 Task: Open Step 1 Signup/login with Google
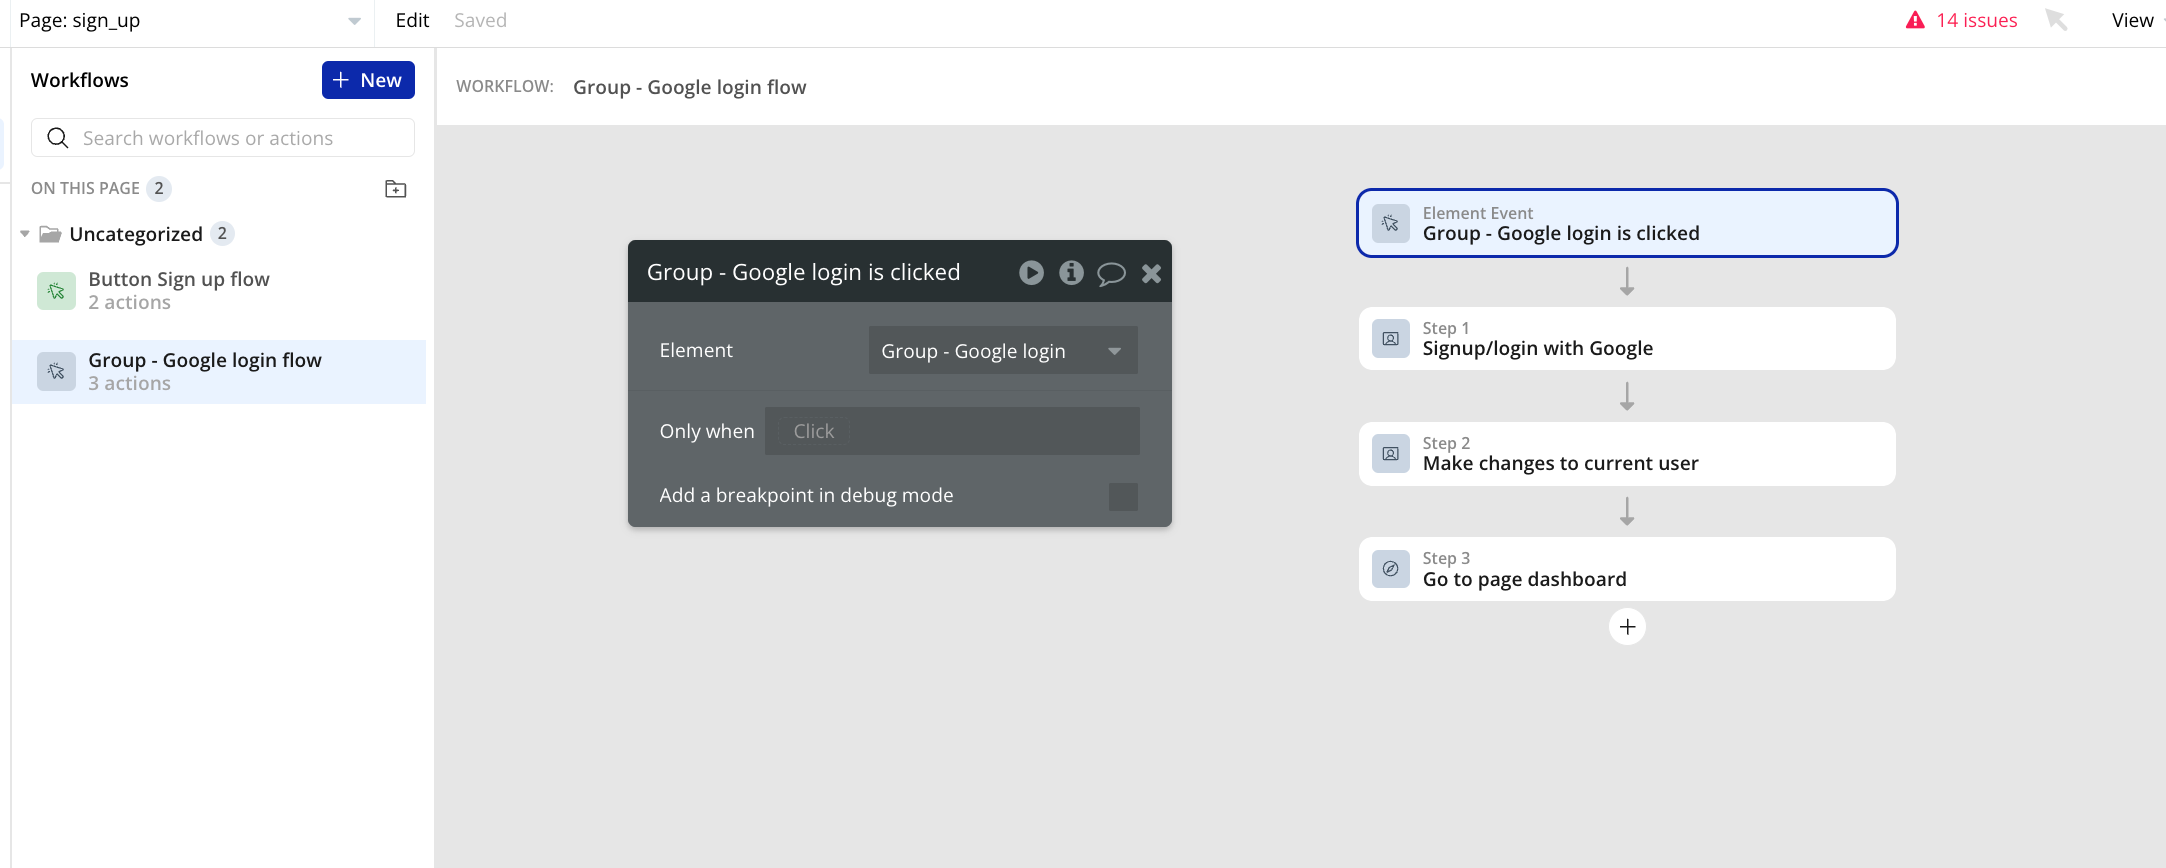pyautogui.click(x=1627, y=339)
